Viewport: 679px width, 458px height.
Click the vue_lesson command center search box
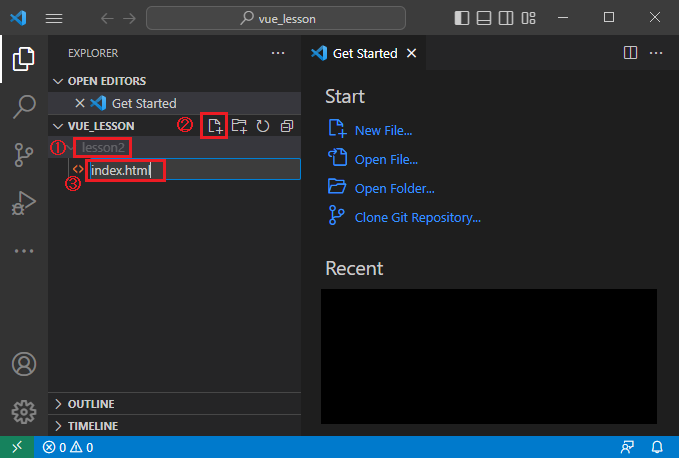[x=276, y=18]
